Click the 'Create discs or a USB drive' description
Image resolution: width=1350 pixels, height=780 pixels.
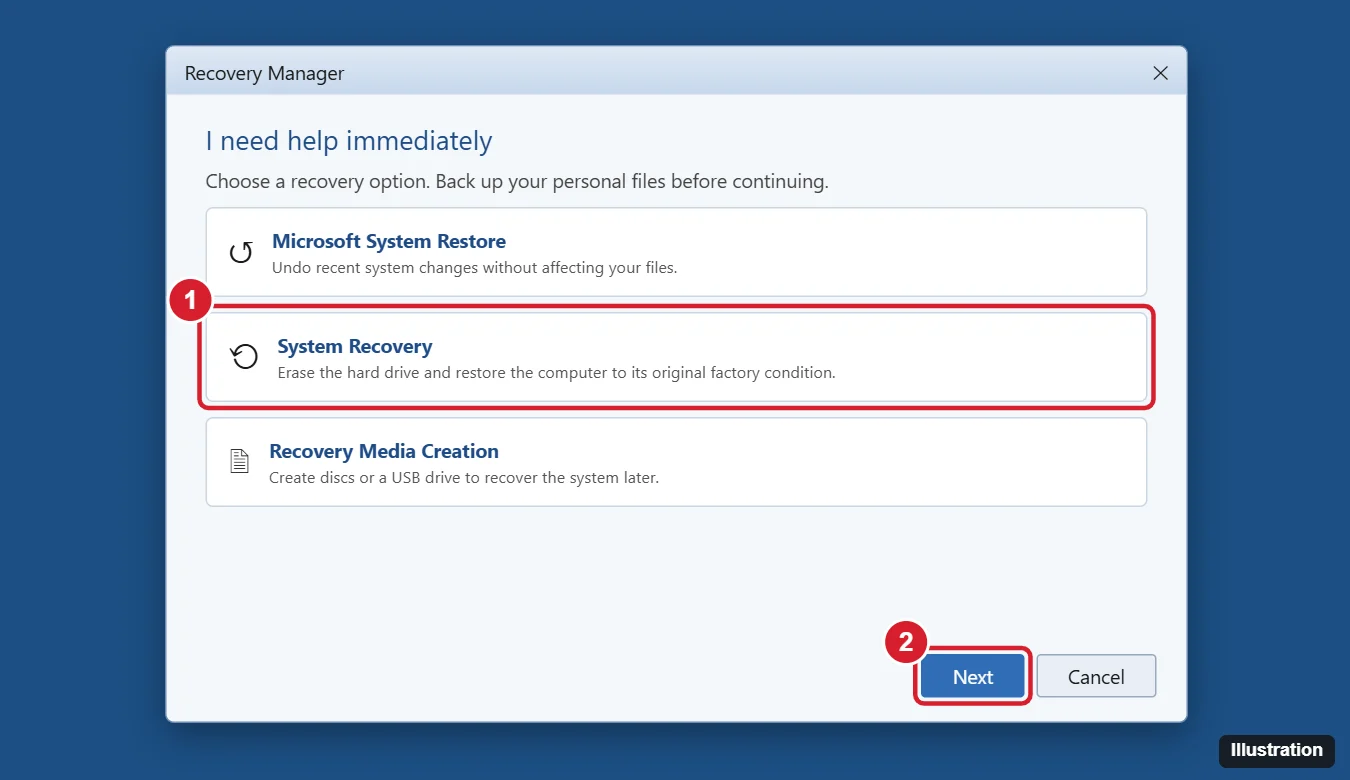464,478
